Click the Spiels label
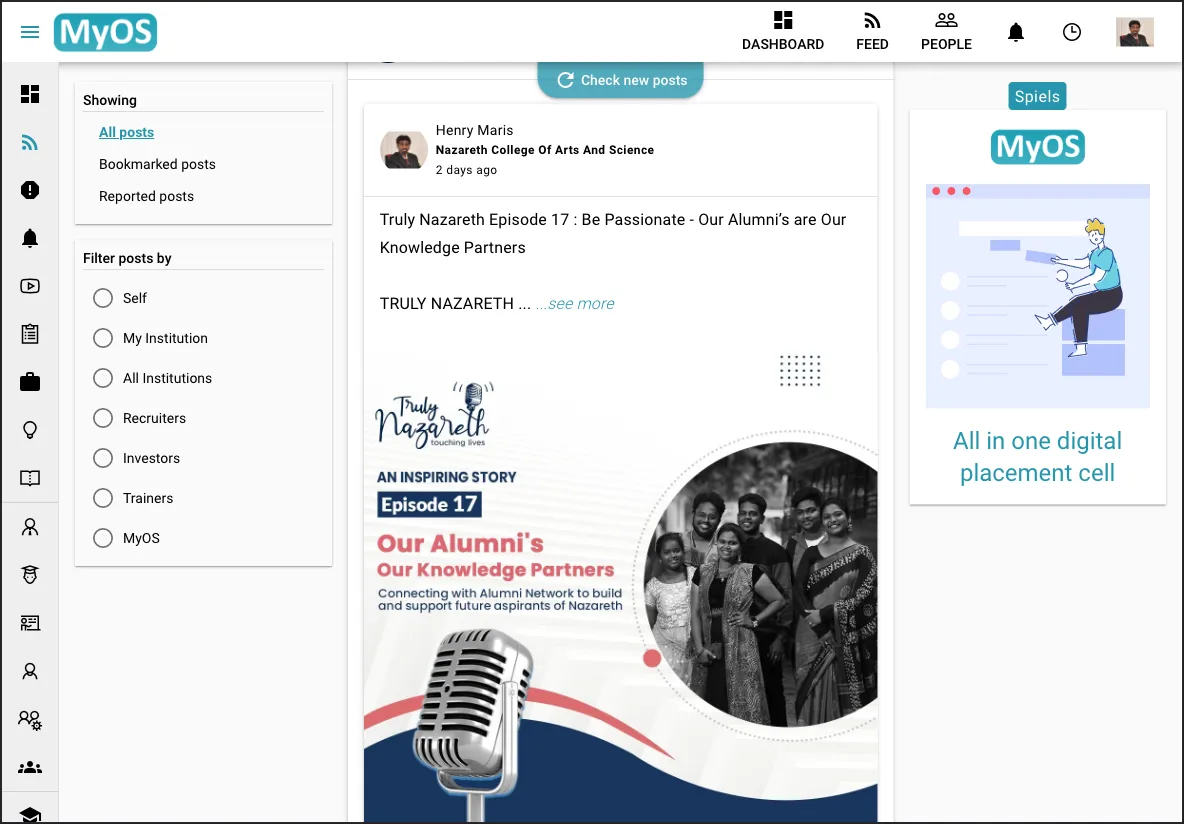The width and height of the screenshot is (1184, 824). (x=1037, y=96)
